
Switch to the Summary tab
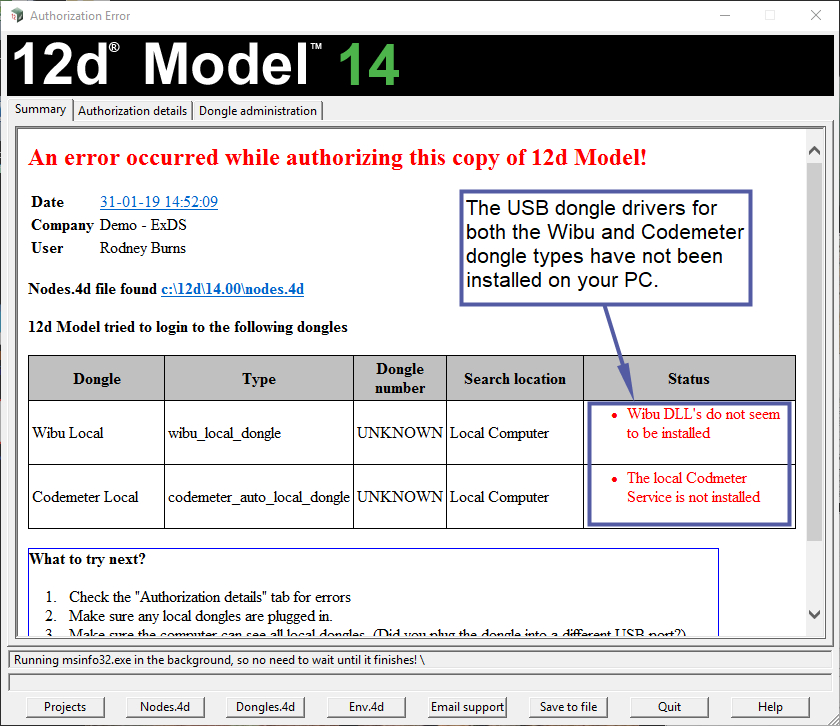40,109
